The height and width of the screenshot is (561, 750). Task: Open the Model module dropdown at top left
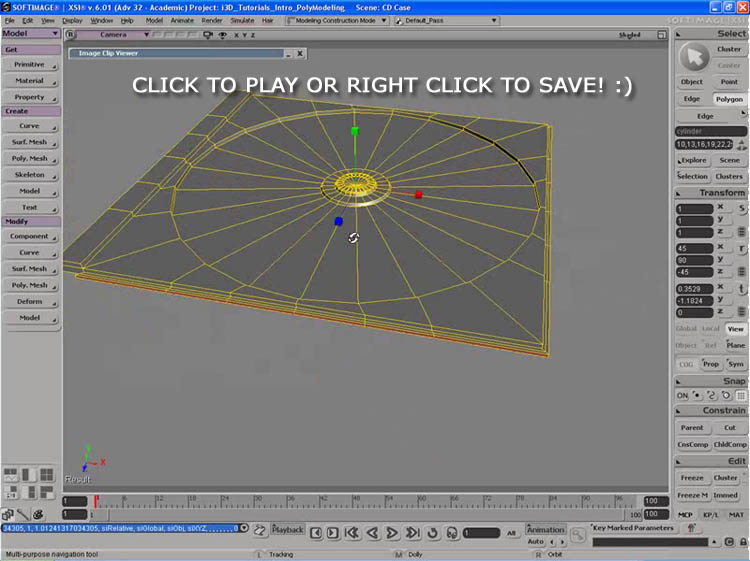point(30,33)
